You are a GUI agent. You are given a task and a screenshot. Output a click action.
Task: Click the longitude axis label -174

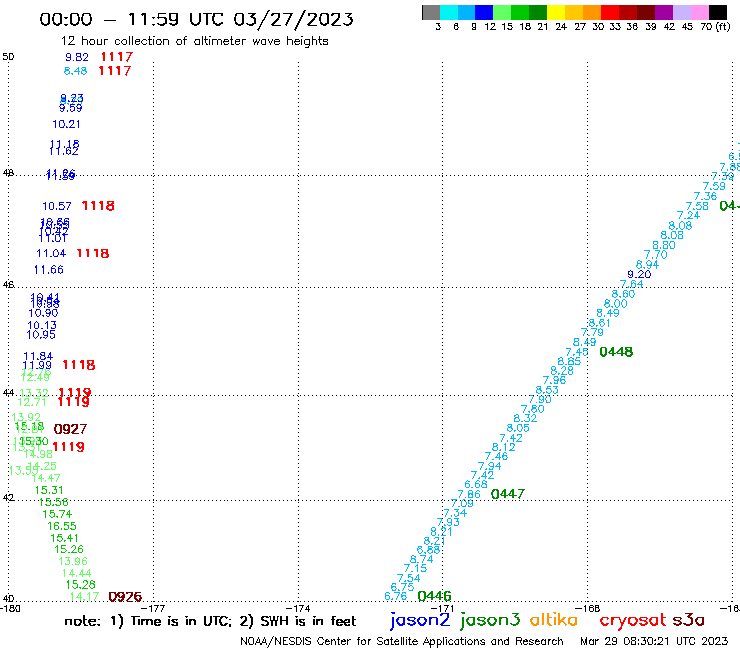pos(298,608)
